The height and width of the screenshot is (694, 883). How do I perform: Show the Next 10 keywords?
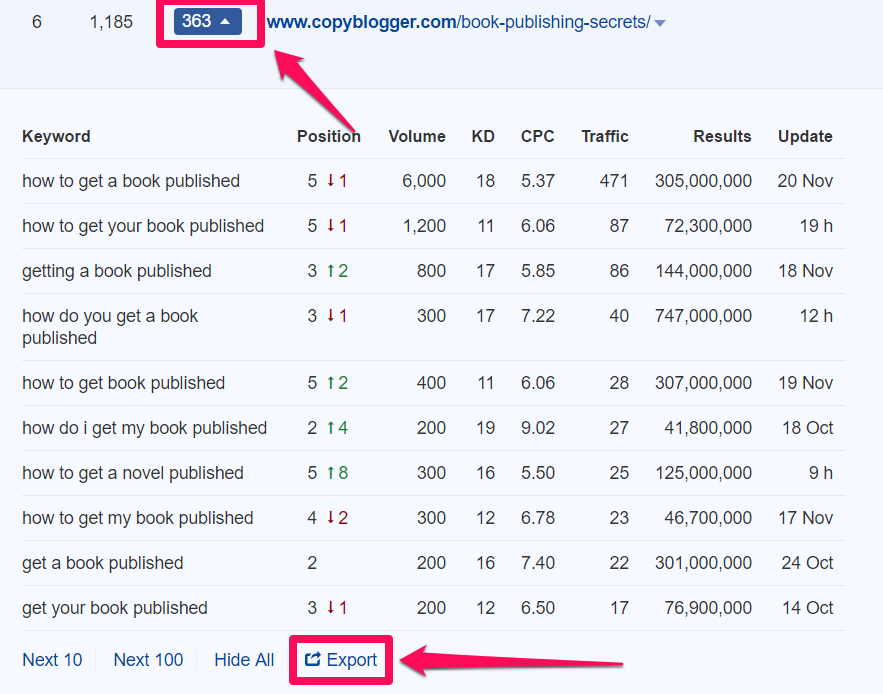(52, 660)
